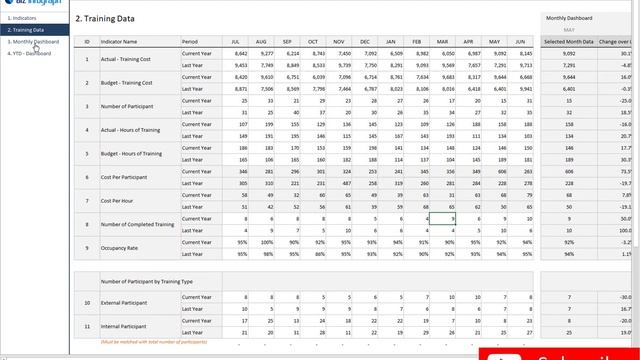640x360 pixels.
Task: Click the 'APR' month column header
Action: [469, 42]
